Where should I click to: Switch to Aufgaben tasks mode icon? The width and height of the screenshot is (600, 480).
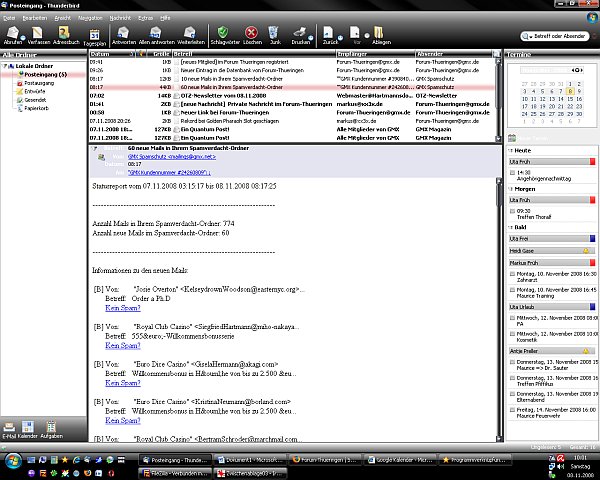[51, 426]
